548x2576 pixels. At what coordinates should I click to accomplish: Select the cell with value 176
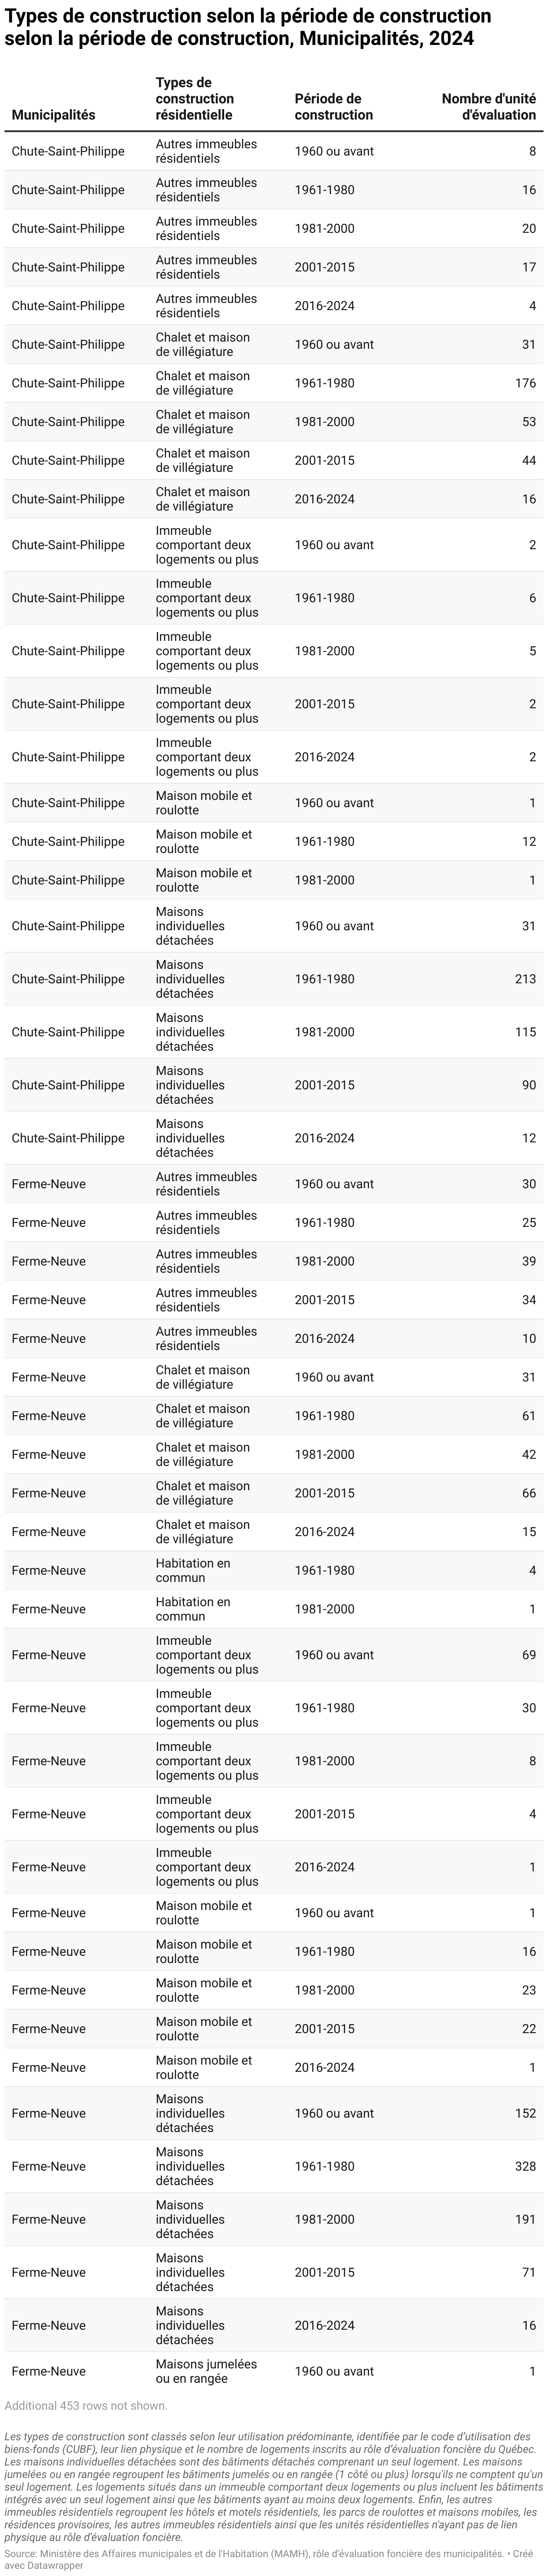pos(525,383)
